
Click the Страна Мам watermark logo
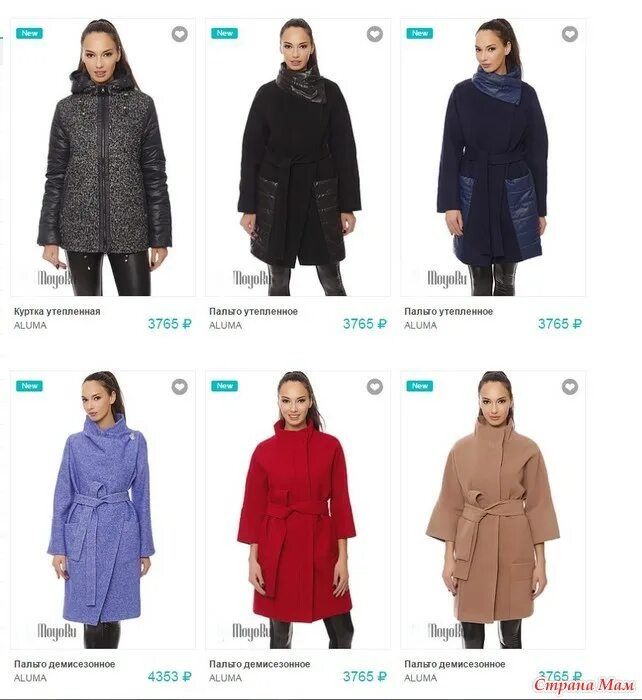click(584, 684)
